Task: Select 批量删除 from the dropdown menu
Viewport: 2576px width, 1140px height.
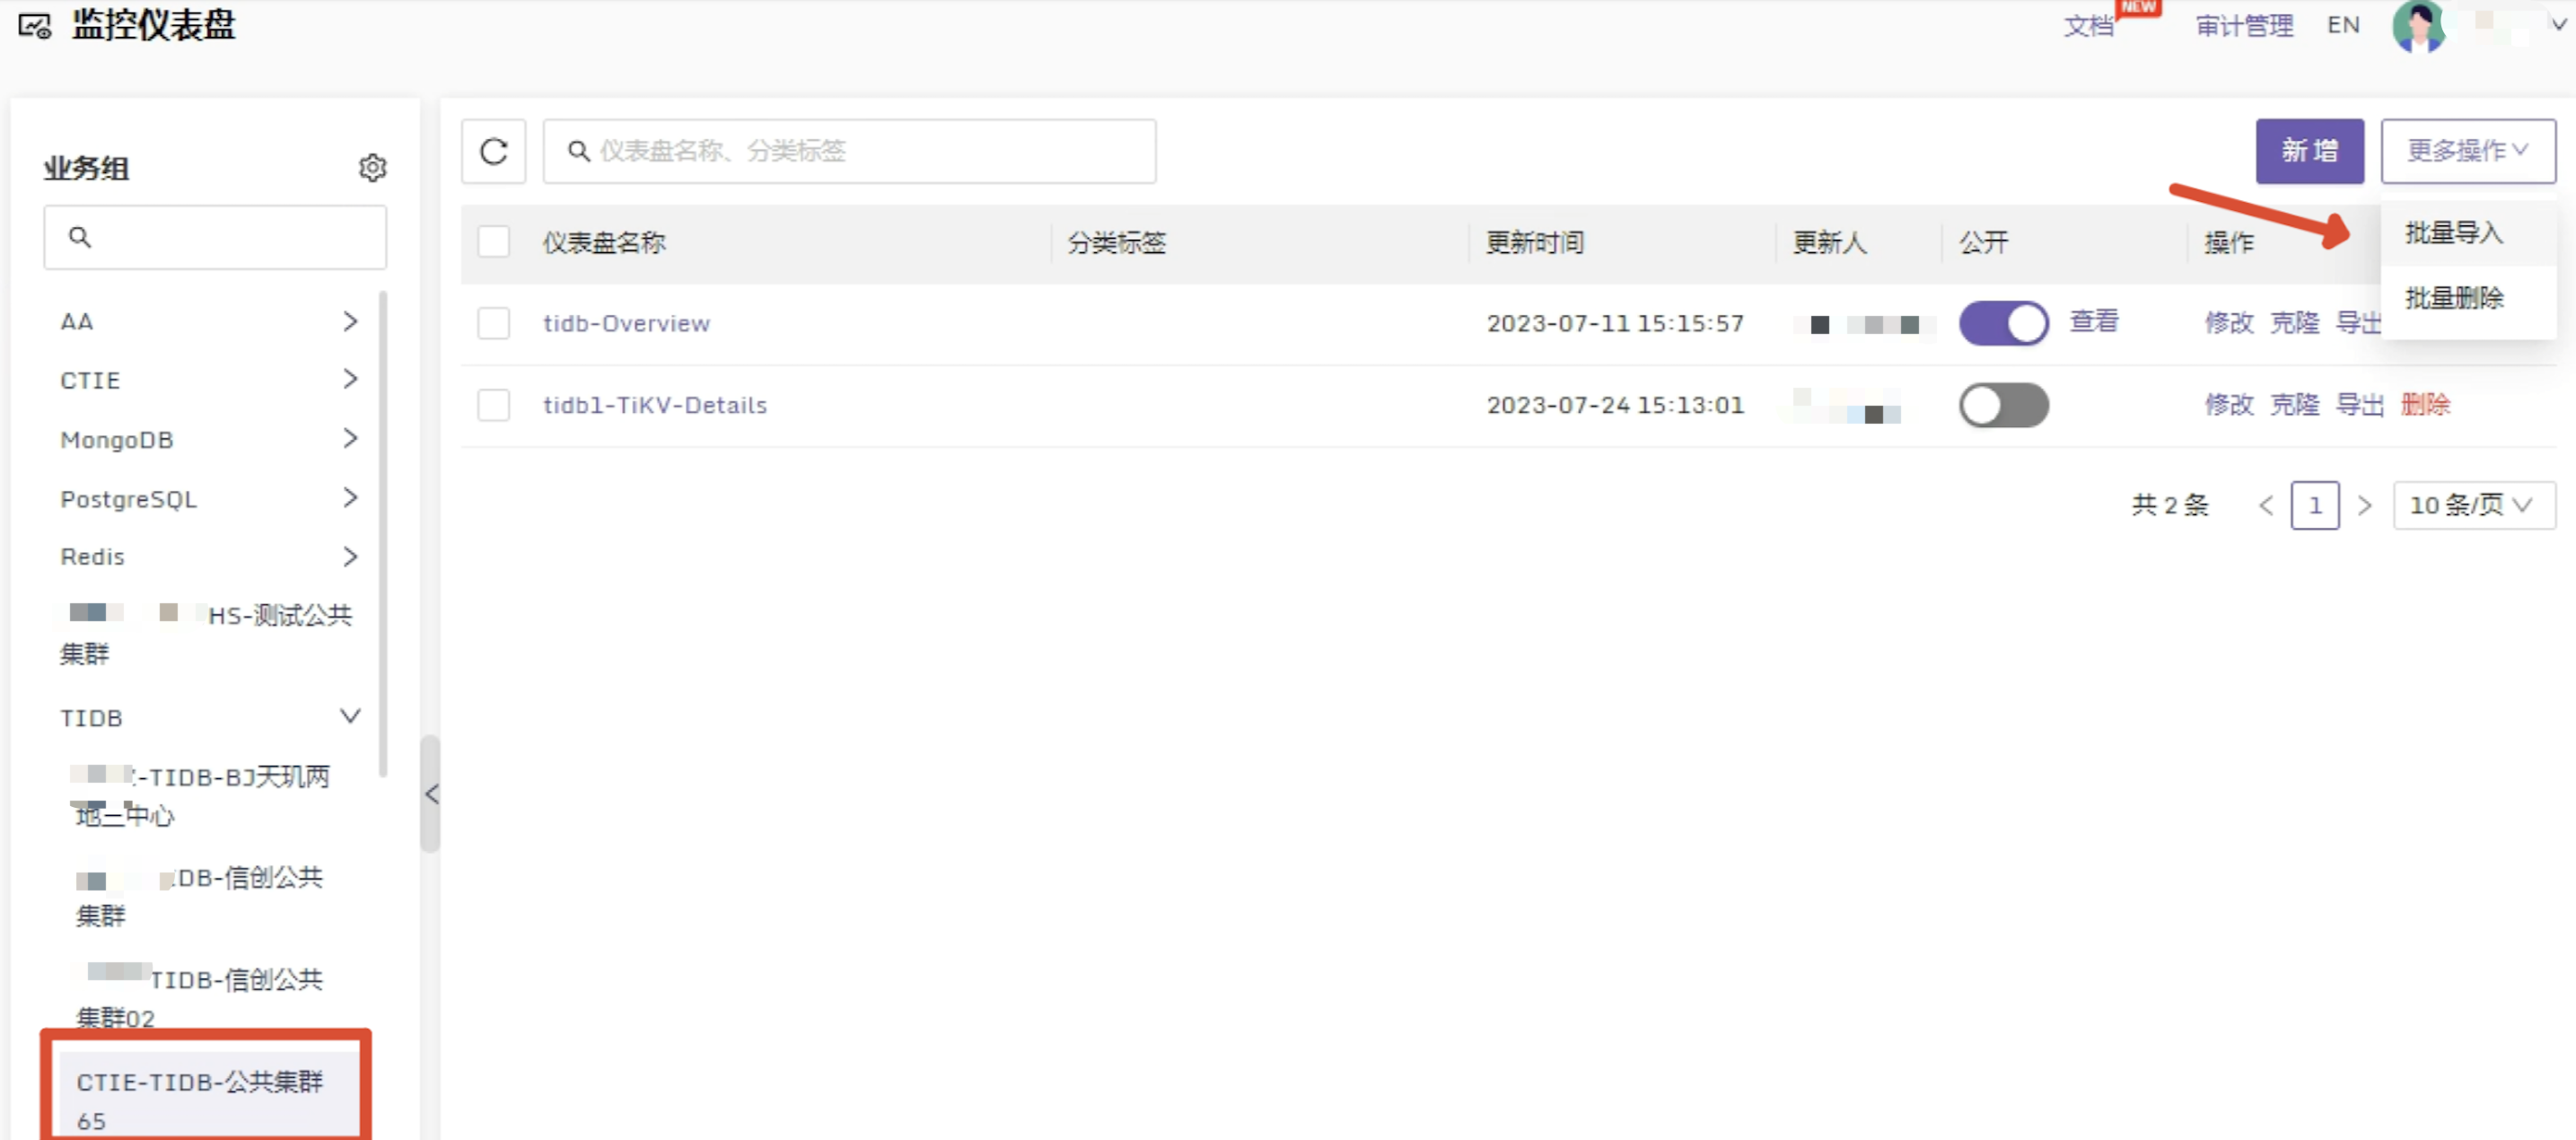Action: (x=2453, y=298)
